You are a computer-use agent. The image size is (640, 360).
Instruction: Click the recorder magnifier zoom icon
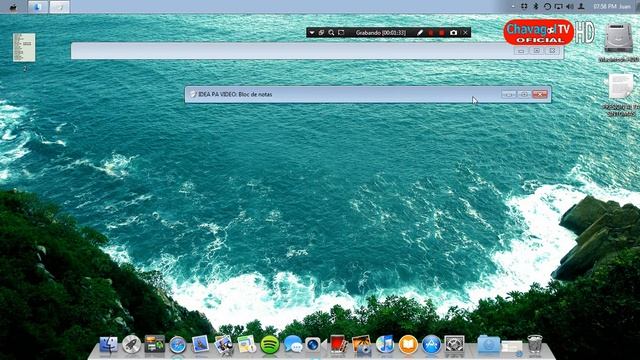point(331,33)
